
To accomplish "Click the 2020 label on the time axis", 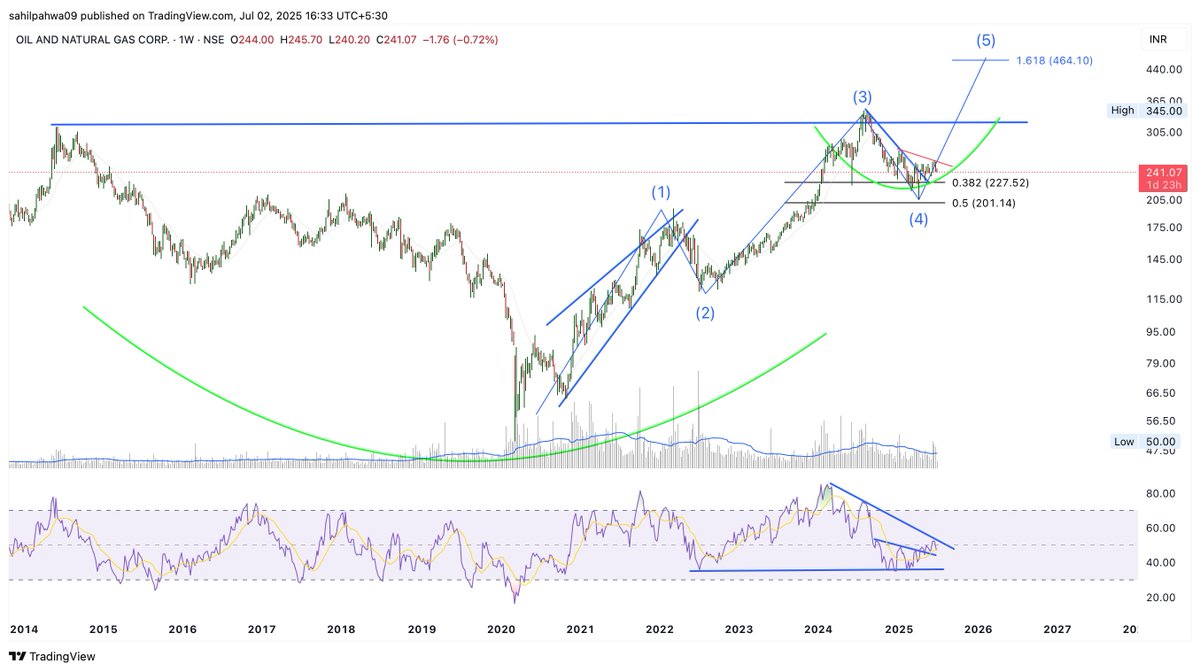I will click(501, 630).
